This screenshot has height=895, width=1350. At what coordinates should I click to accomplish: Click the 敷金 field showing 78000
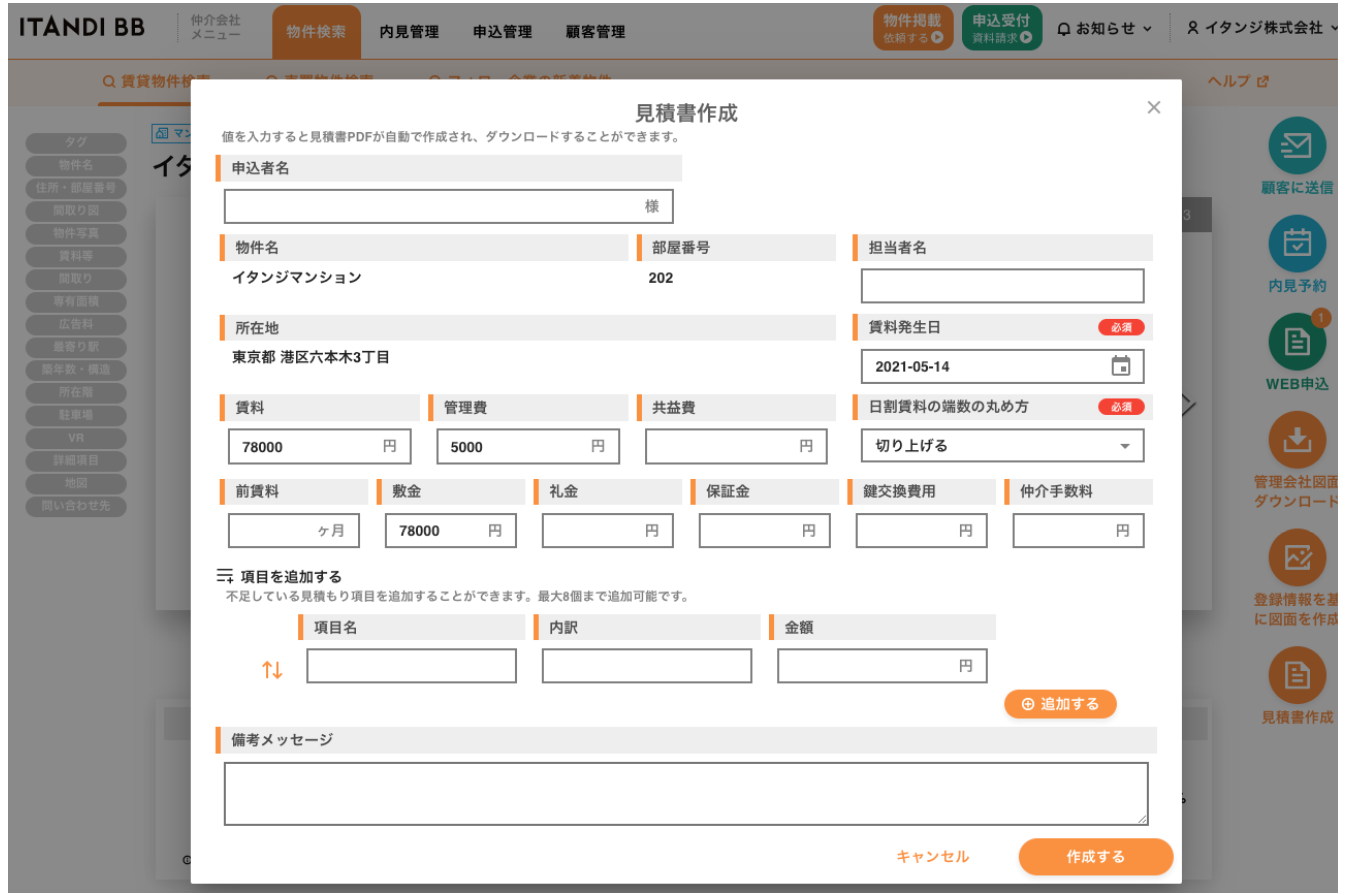pyautogui.click(x=450, y=531)
